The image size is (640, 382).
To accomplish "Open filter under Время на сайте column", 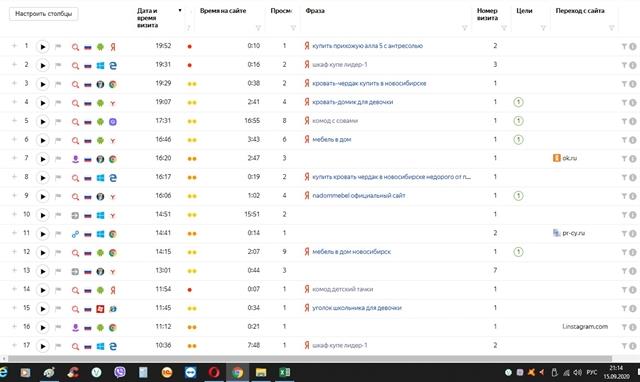I will pos(258,28).
